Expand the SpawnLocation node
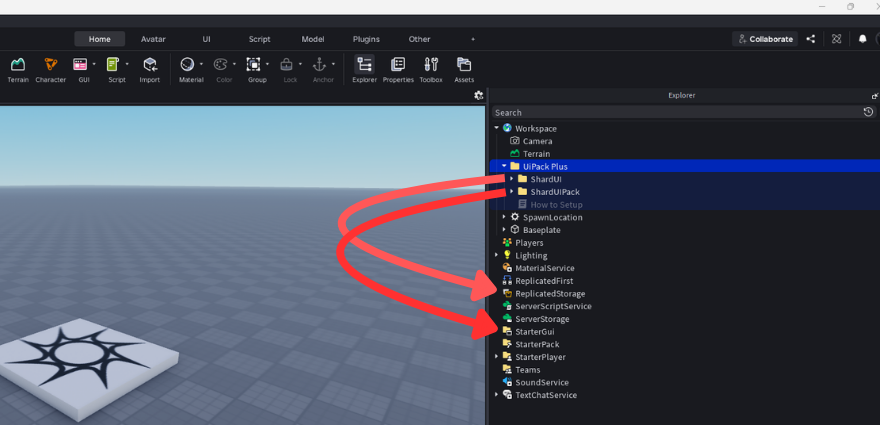The width and height of the screenshot is (880, 425). coord(504,217)
